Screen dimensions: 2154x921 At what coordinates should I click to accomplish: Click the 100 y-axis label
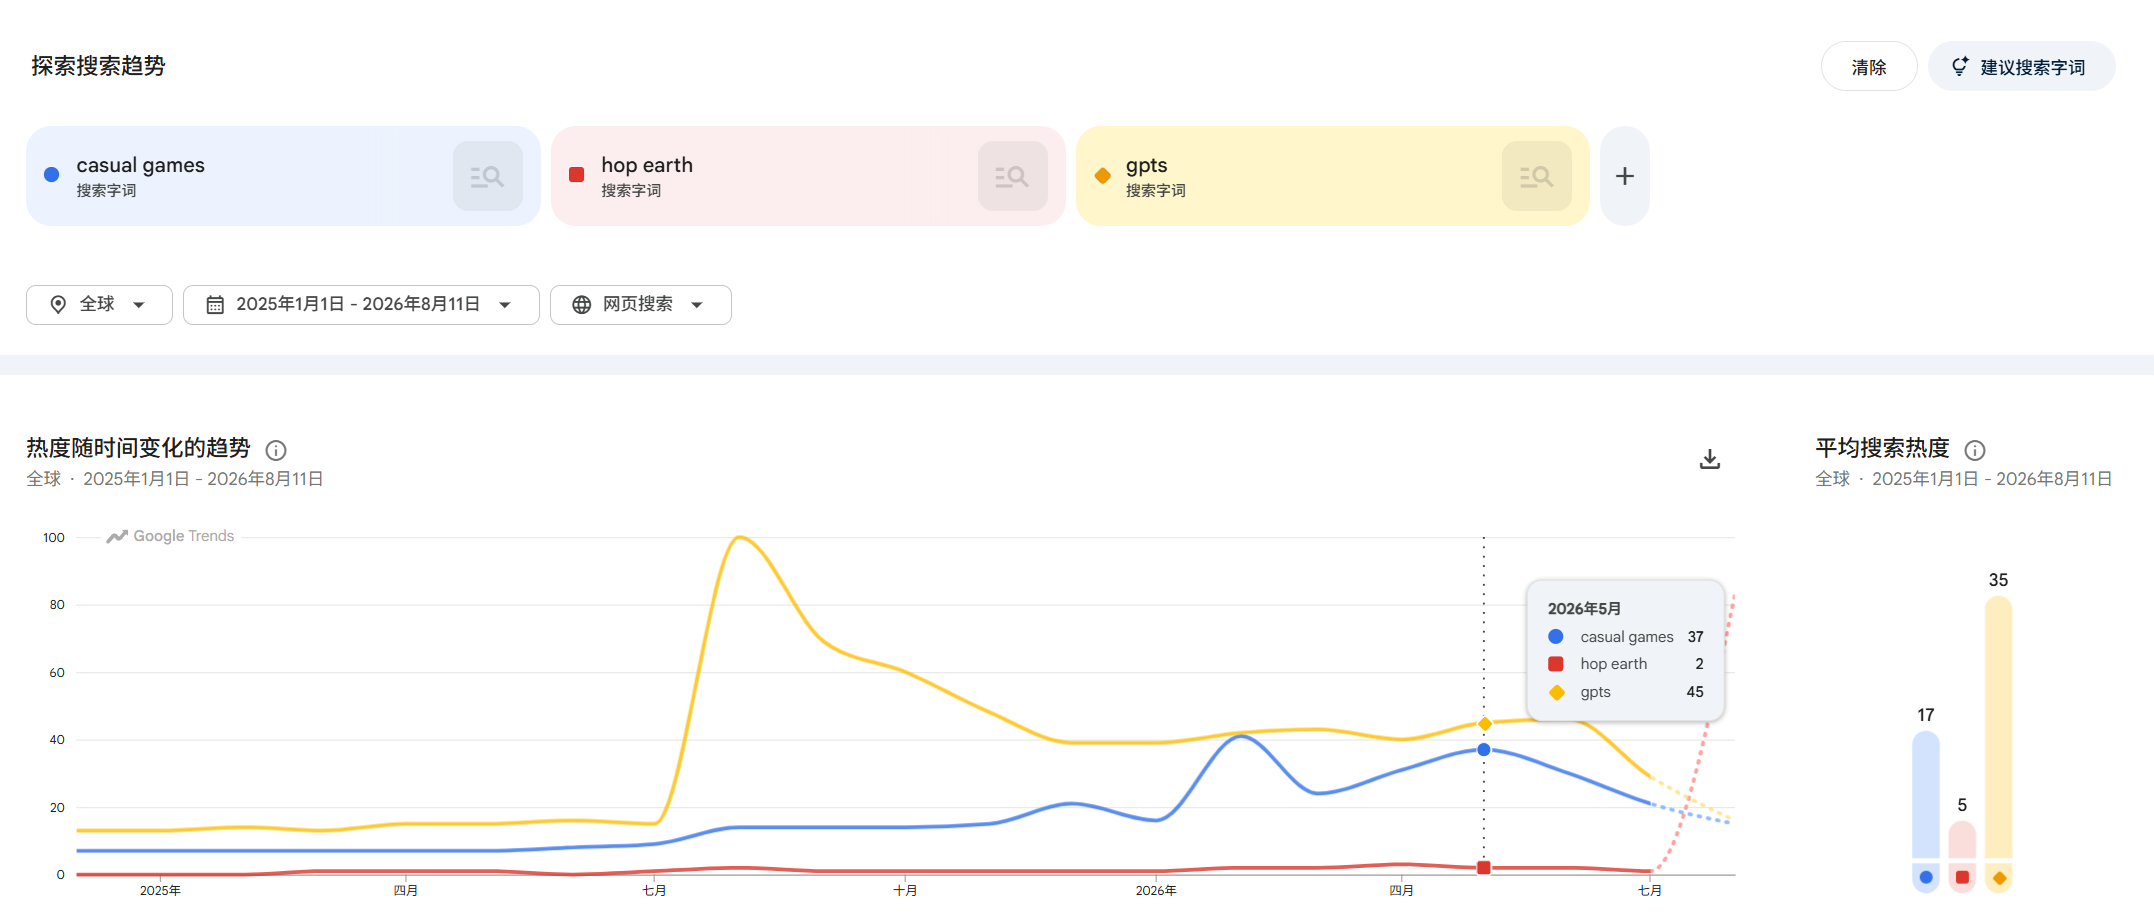click(x=54, y=538)
